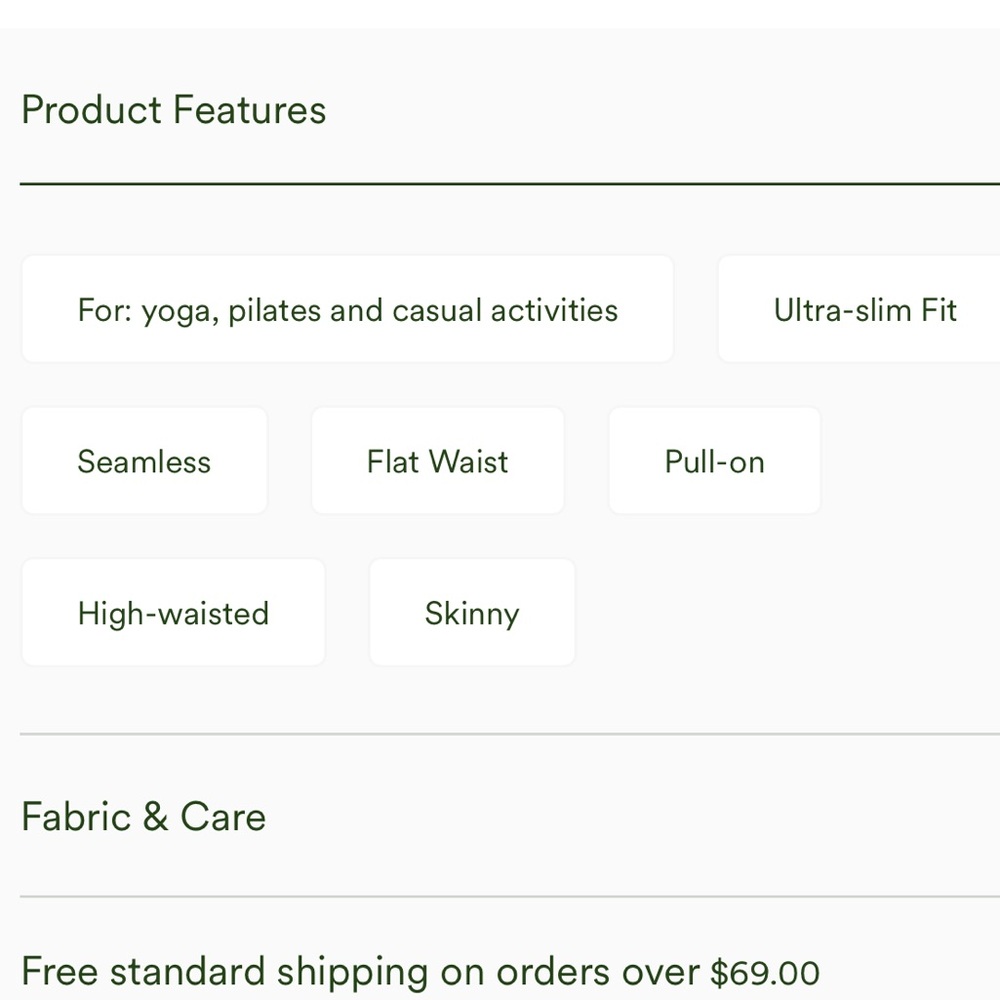Viewport: 1000px width, 1000px height.
Task: Collapse the Product Features section
Action: pyautogui.click(x=174, y=110)
